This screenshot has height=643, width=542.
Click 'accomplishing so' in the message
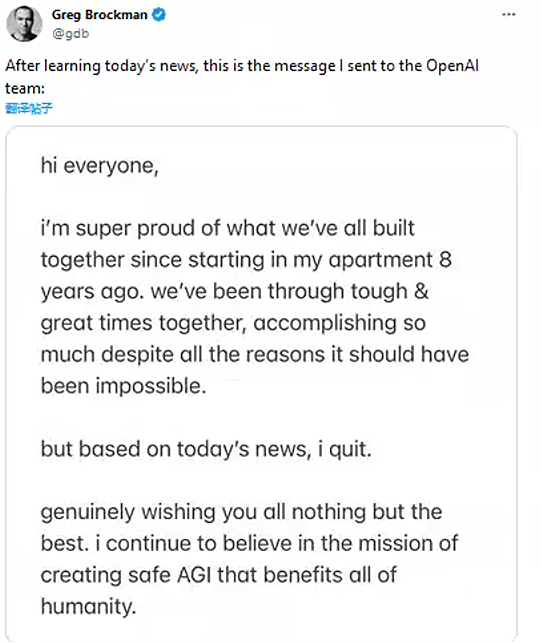click(339, 323)
